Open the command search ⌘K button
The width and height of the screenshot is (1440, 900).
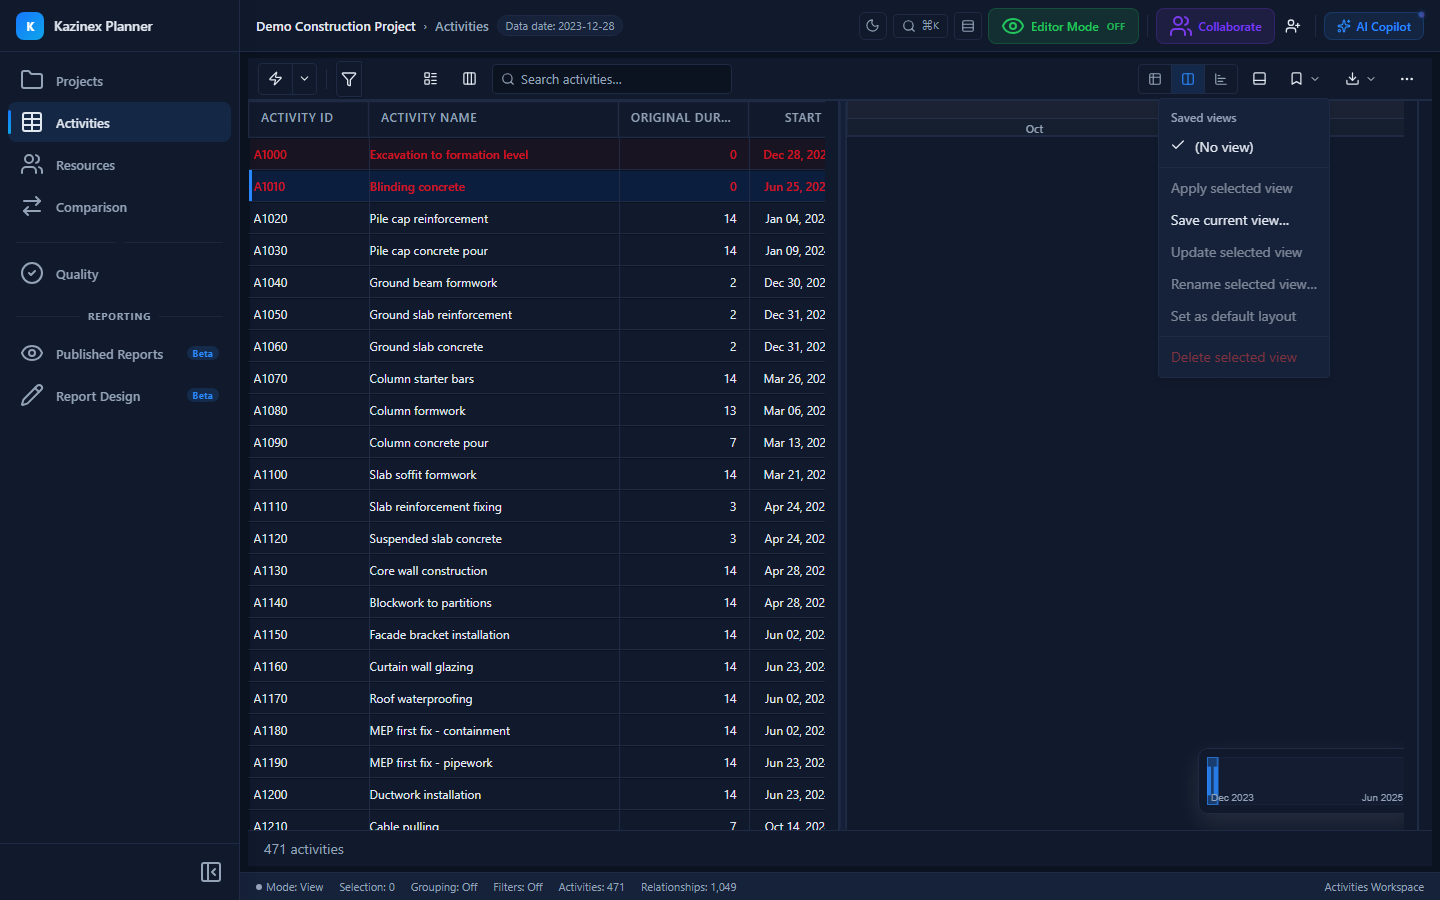click(x=921, y=26)
